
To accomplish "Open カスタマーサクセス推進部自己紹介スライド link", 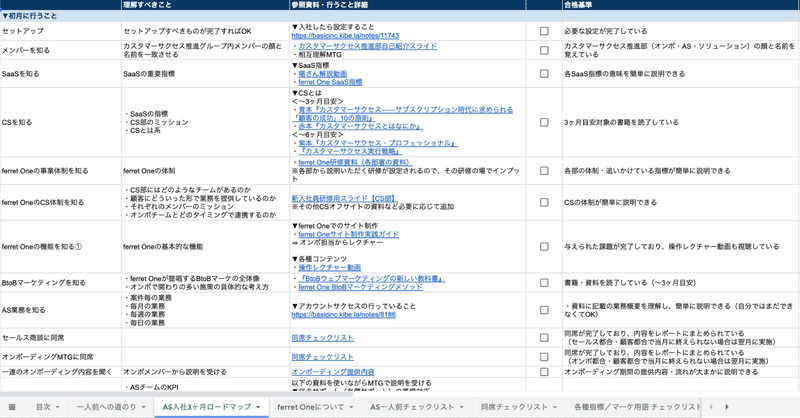I will [367, 46].
